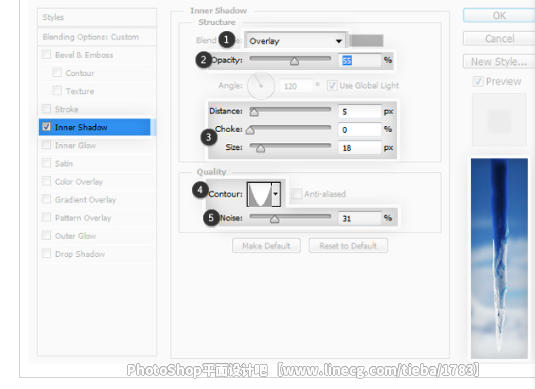Open Blending Options: Custom entry
Screen dimensions: 535x389
(97, 37)
